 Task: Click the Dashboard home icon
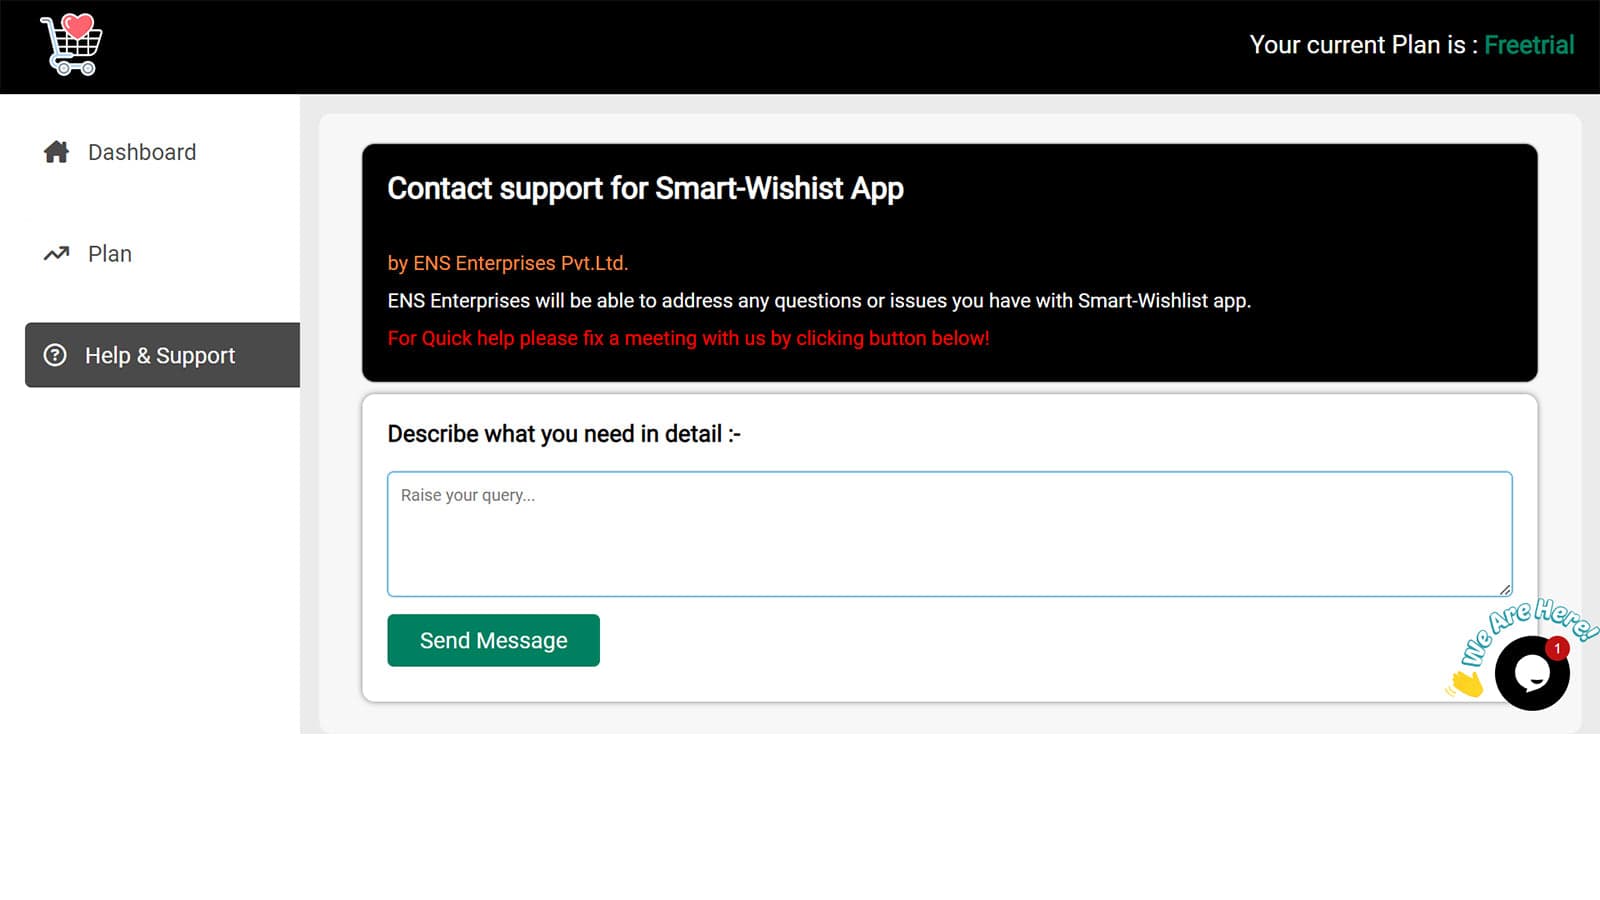pyautogui.click(x=57, y=152)
